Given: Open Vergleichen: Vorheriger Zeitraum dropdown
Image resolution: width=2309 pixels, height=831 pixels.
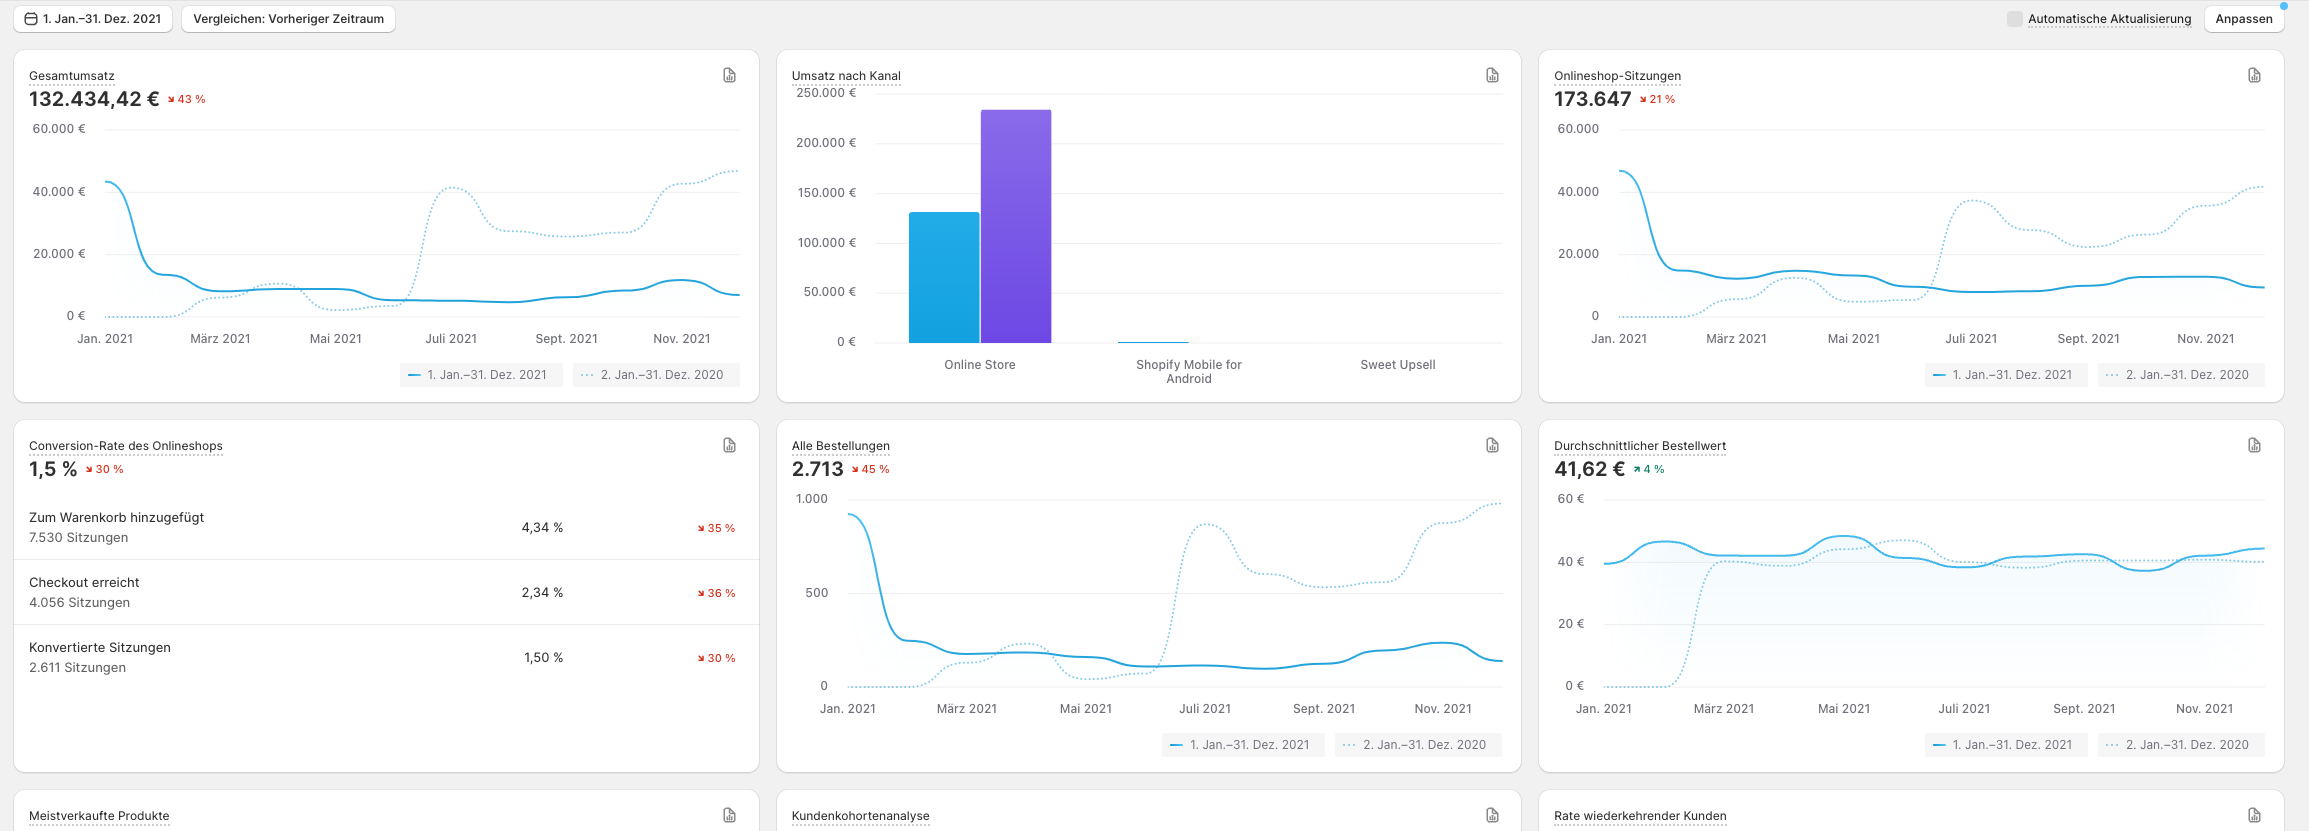Looking at the screenshot, I should [x=288, y=19].
